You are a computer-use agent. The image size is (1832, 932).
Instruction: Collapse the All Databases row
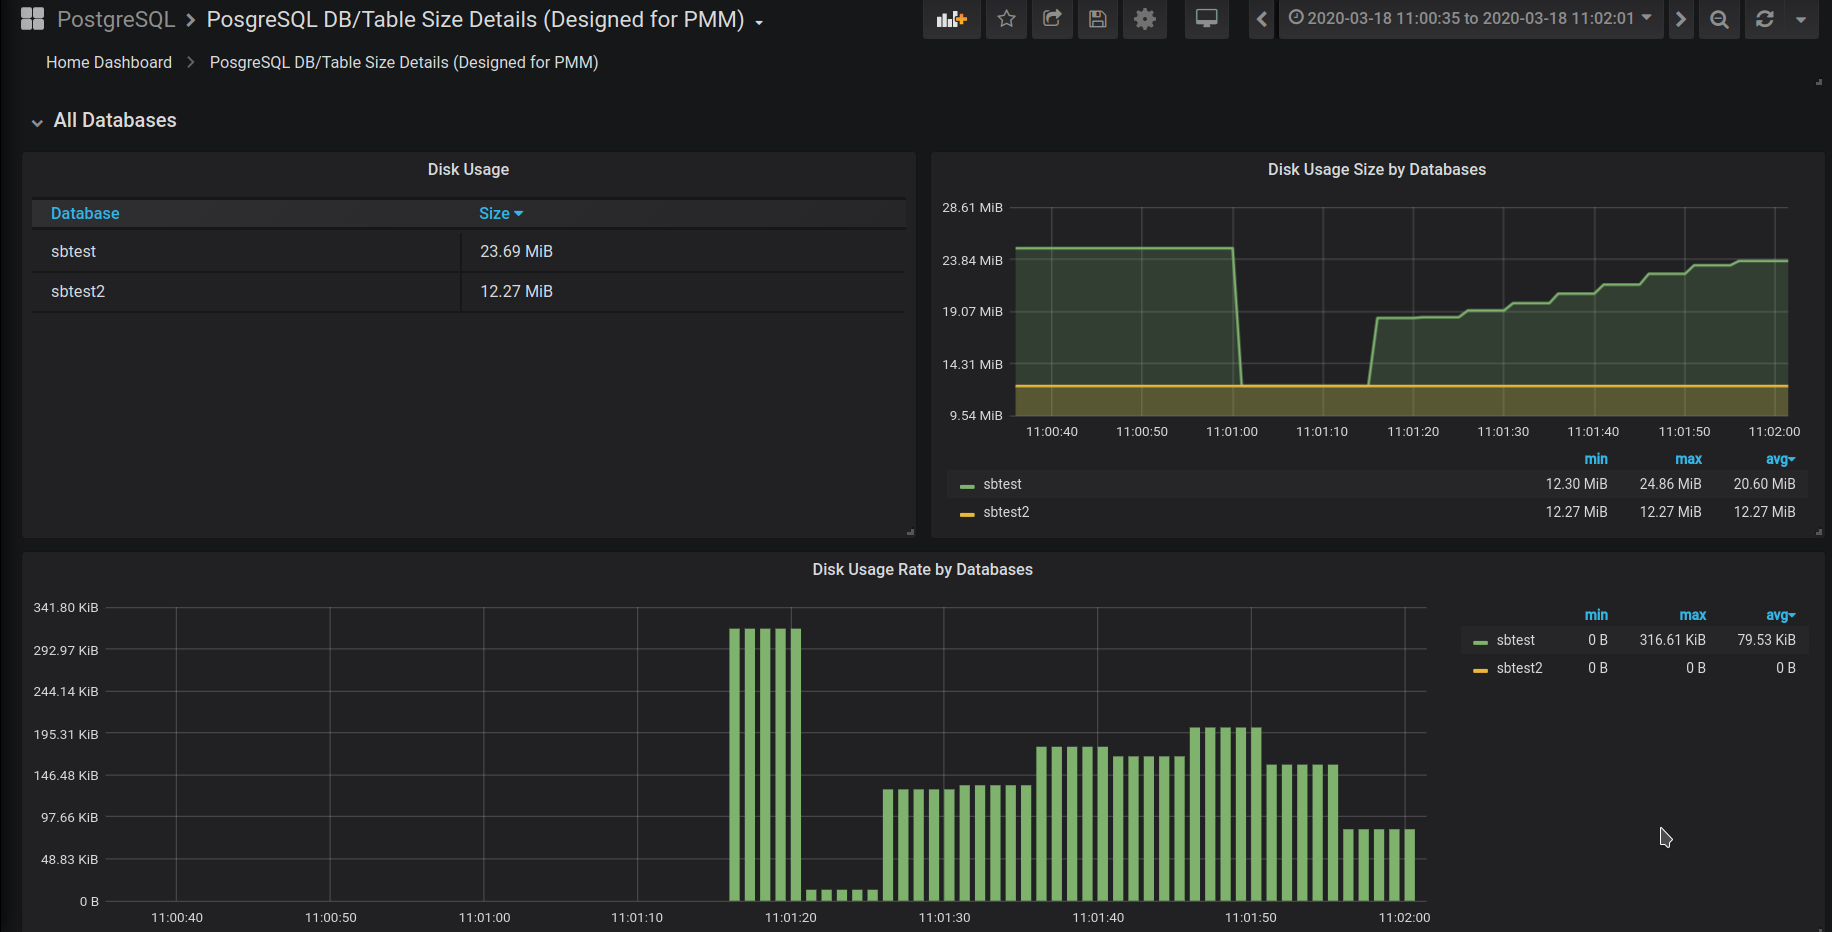pos(114,121)
